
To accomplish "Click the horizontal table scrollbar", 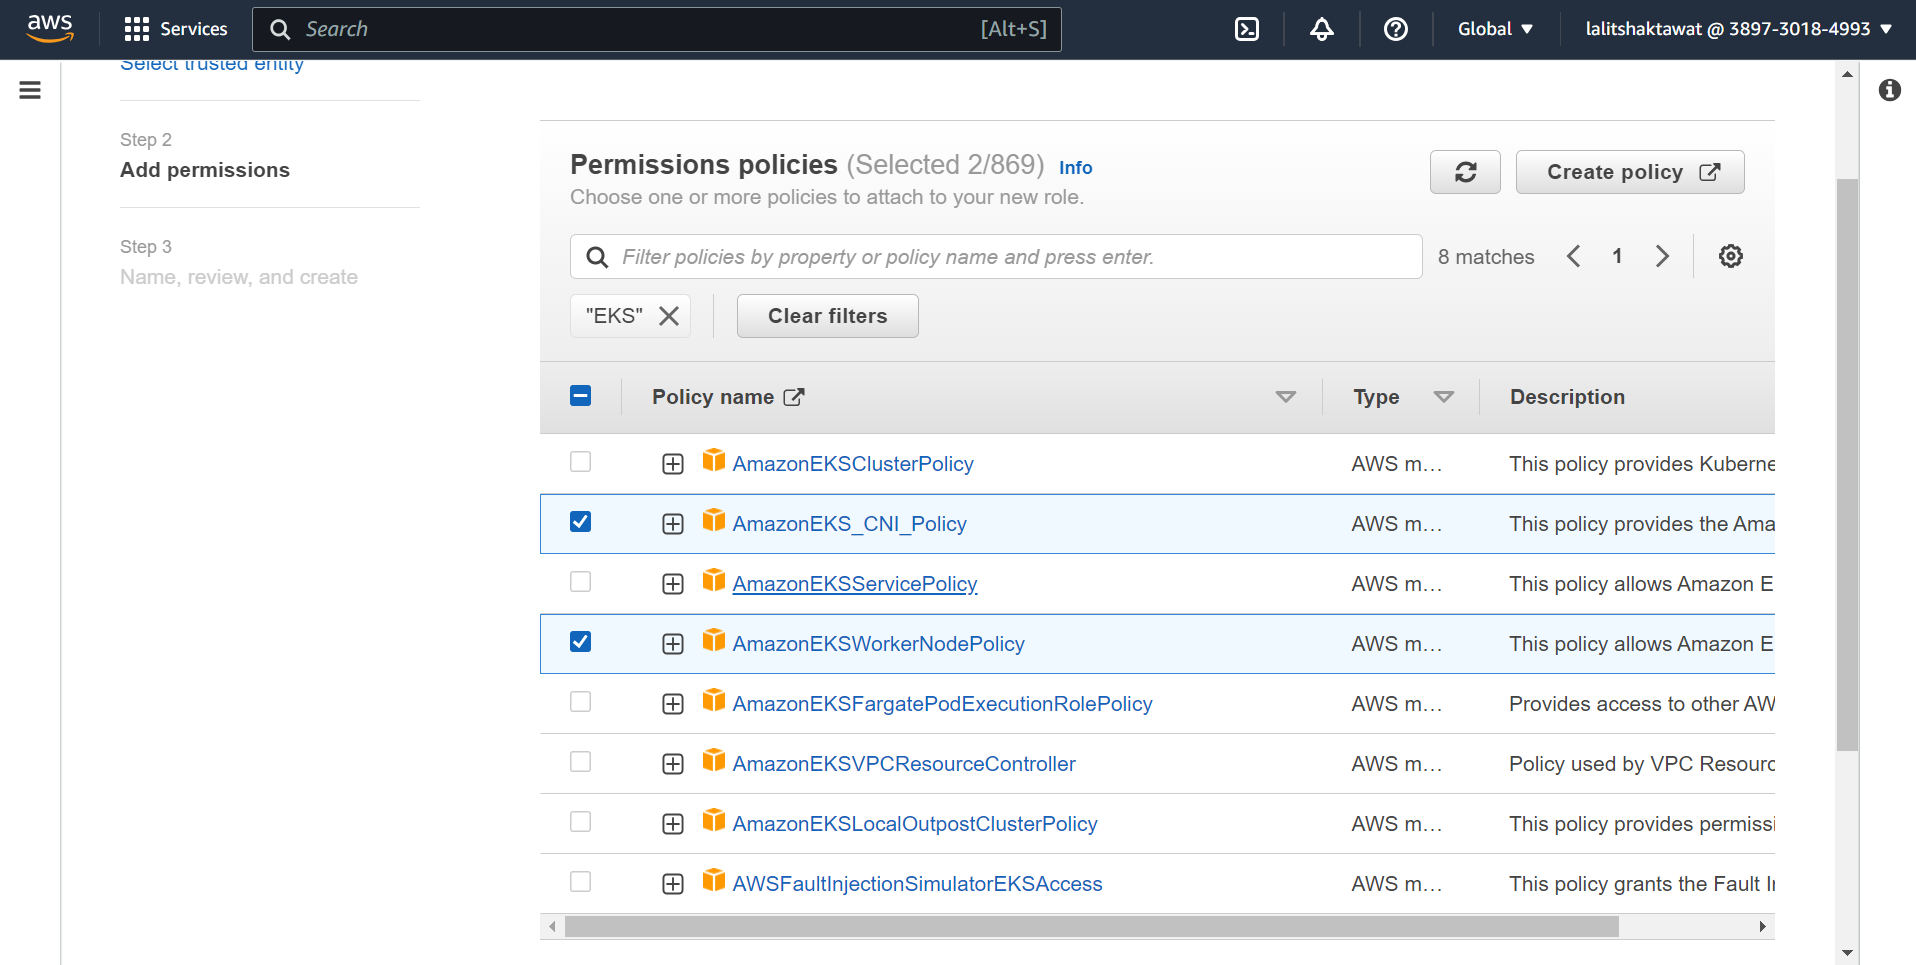I will click(1092, 927).
